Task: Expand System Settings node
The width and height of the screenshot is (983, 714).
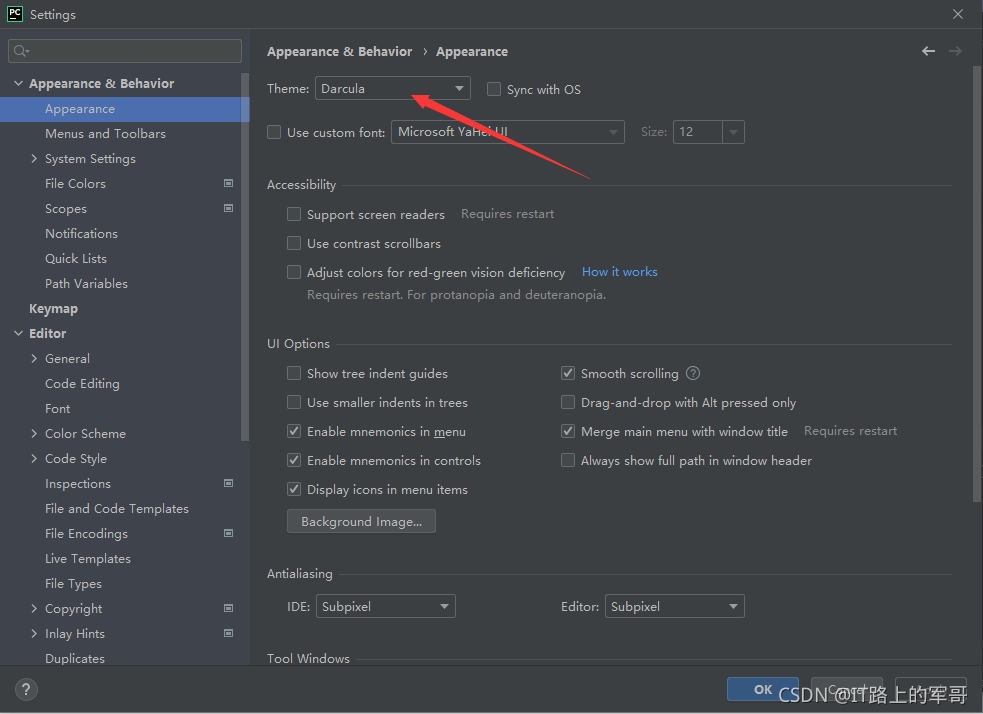Action: (x=34, y=159)
